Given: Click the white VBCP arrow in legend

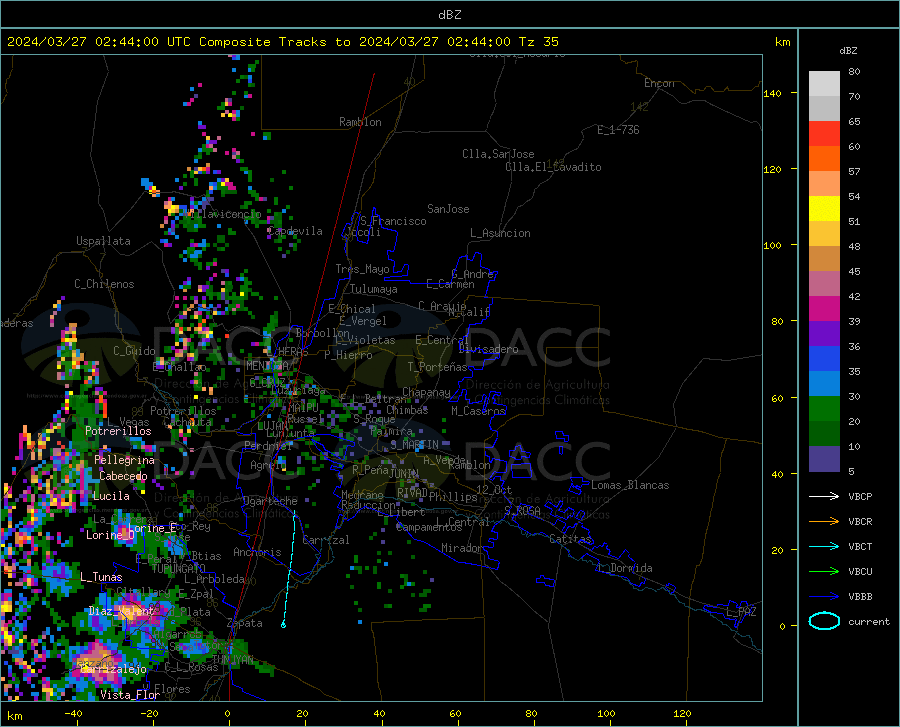Looking at the screenshot, I should [824, 496].
